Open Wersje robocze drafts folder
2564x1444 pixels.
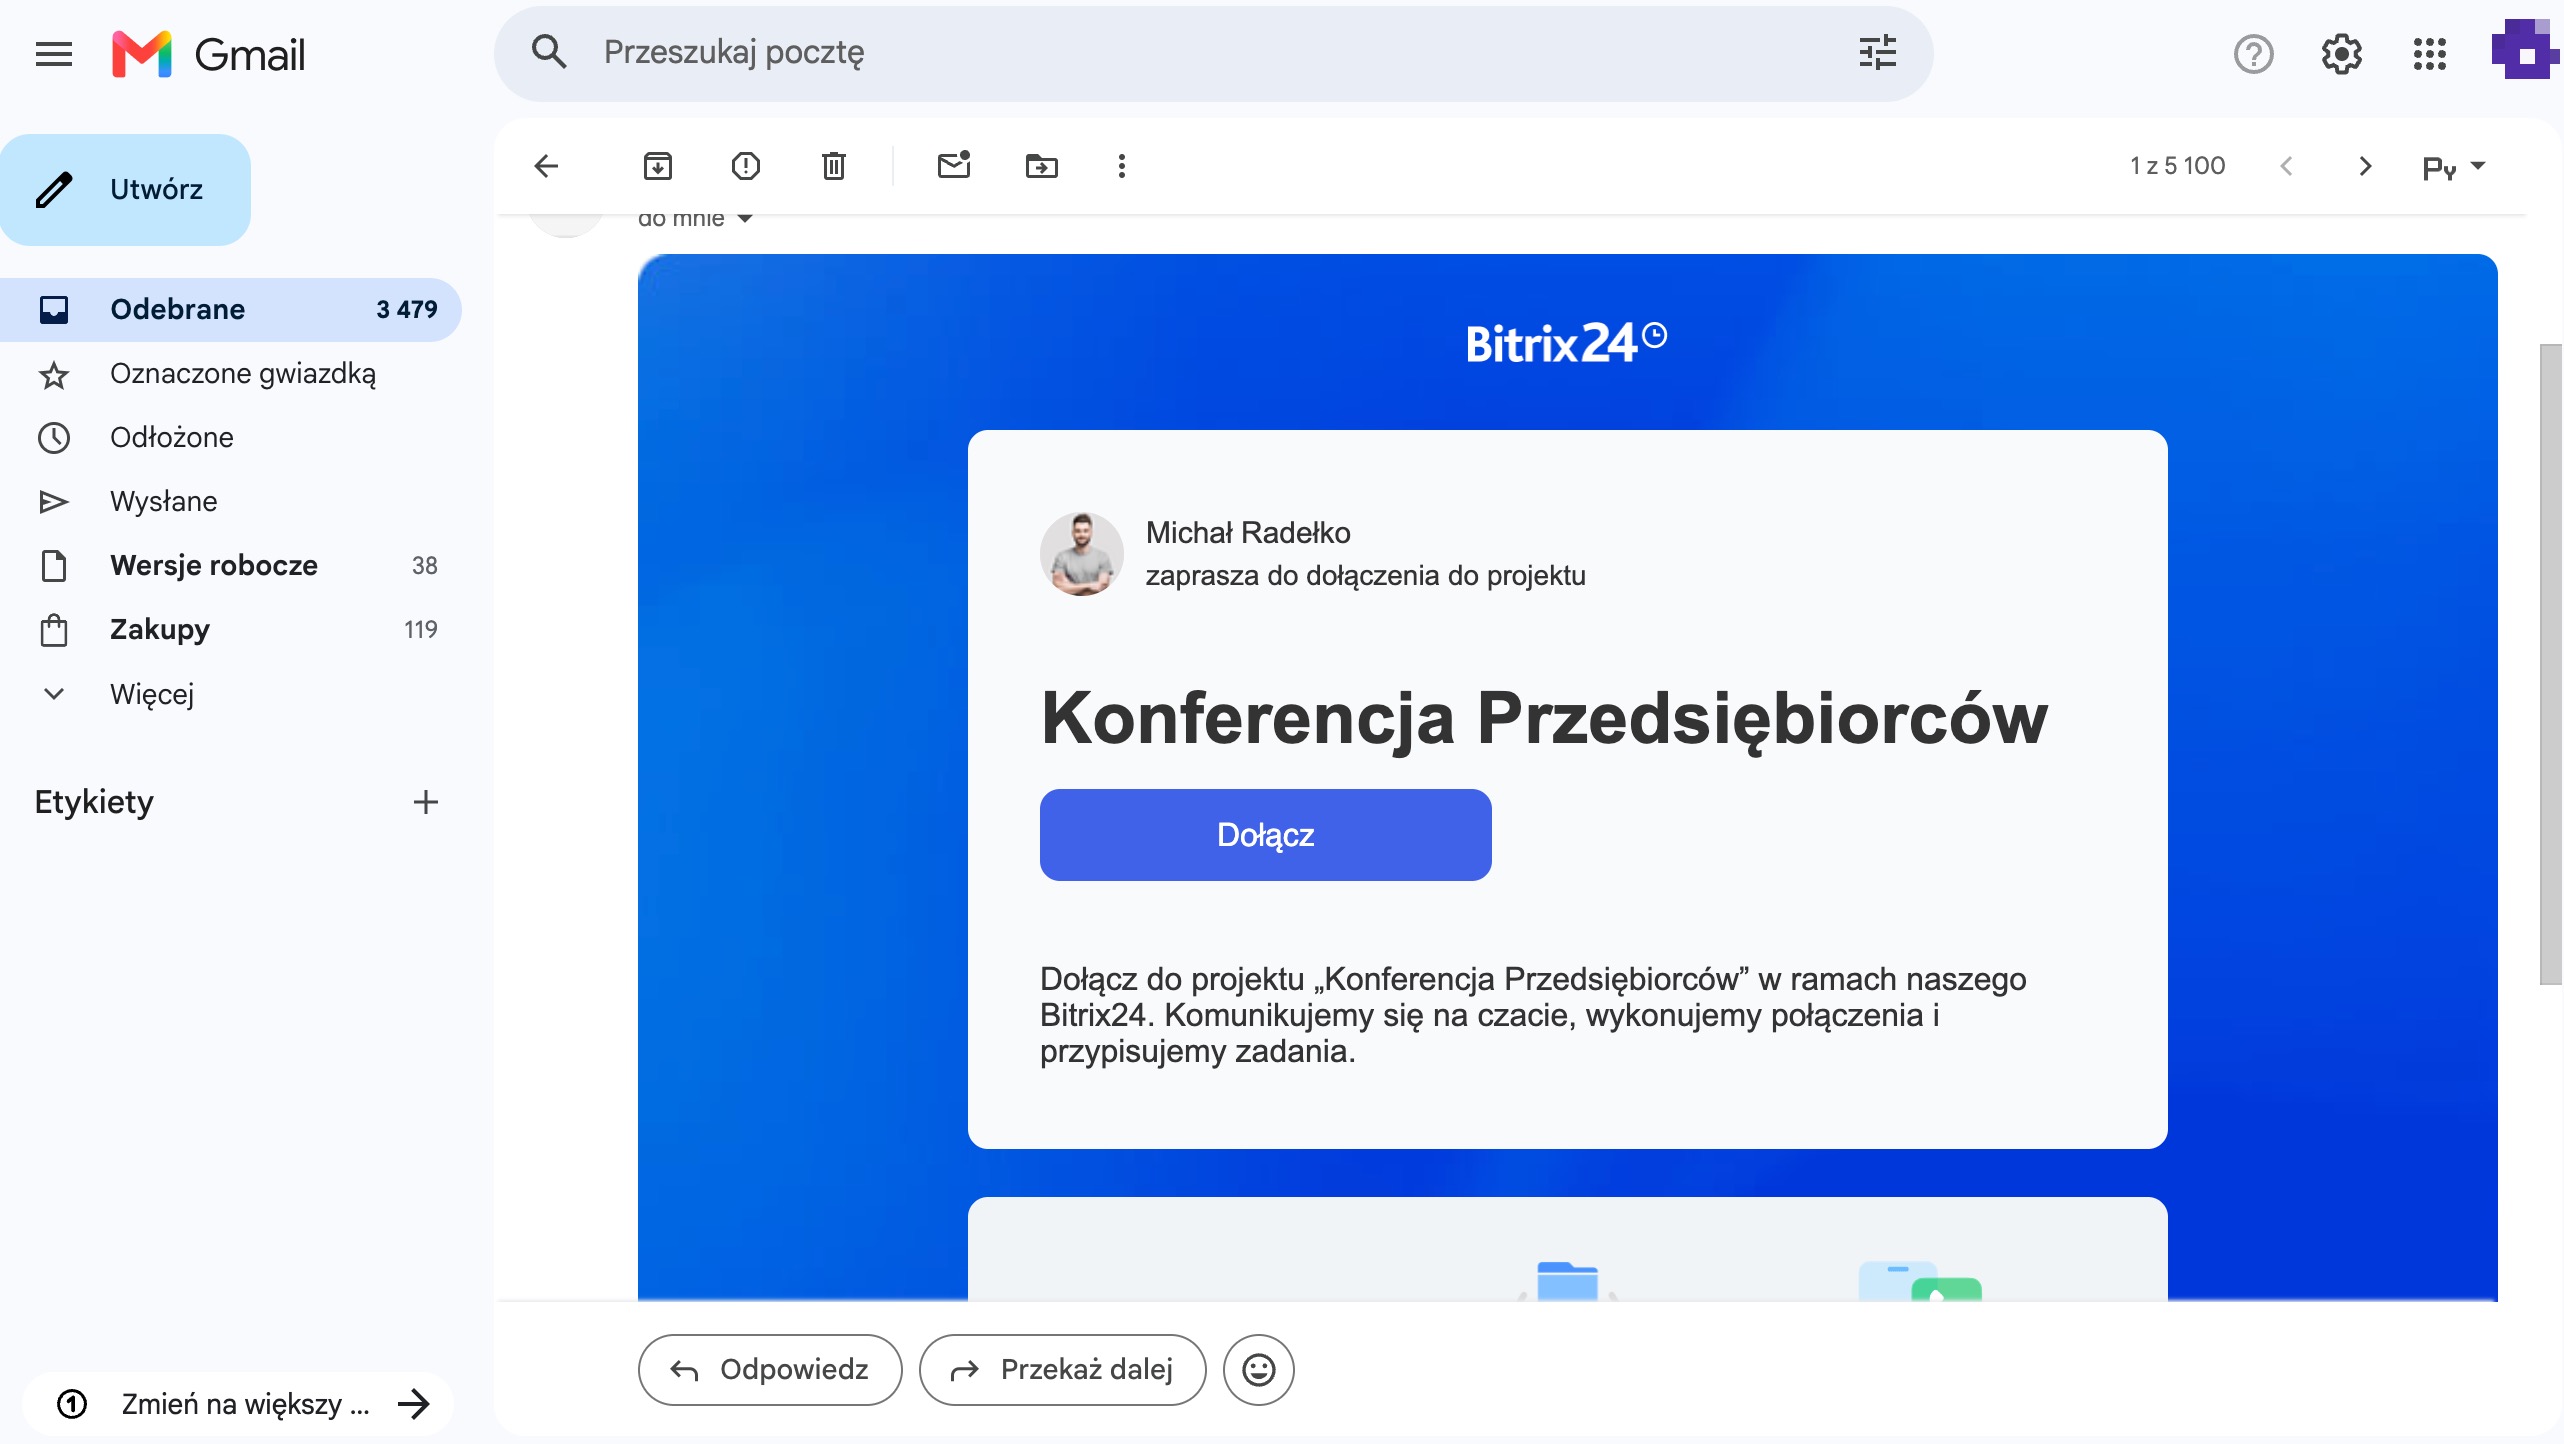[230, 566]
